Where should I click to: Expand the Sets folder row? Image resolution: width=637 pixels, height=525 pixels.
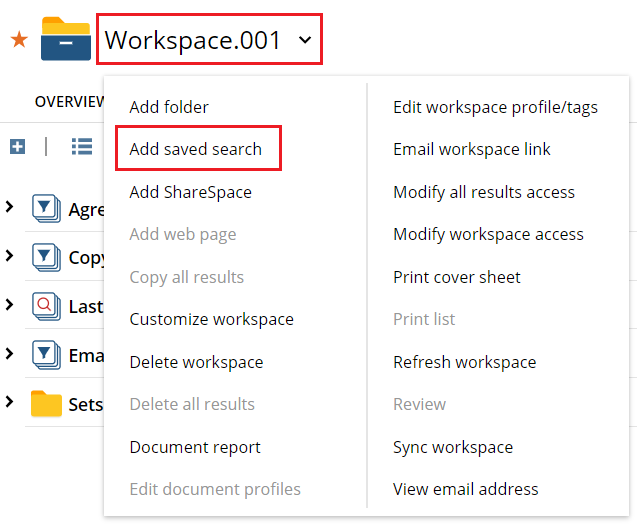[9, 402]
